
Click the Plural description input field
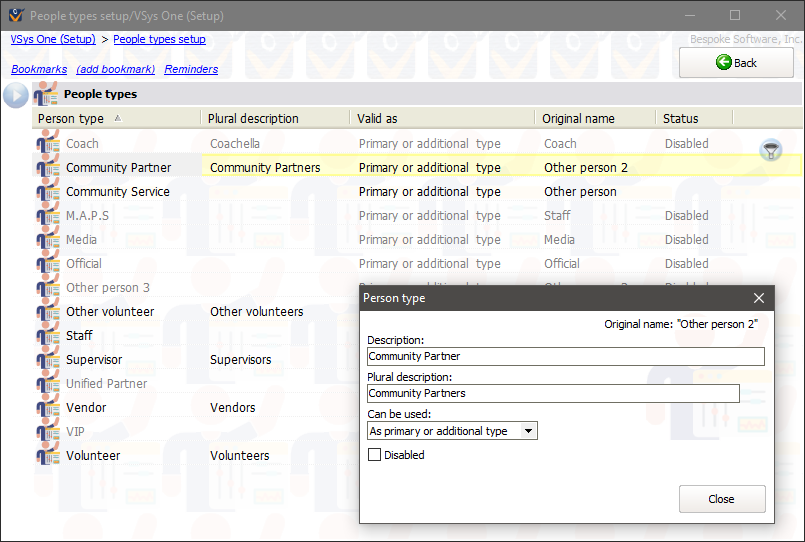point(553,393)
